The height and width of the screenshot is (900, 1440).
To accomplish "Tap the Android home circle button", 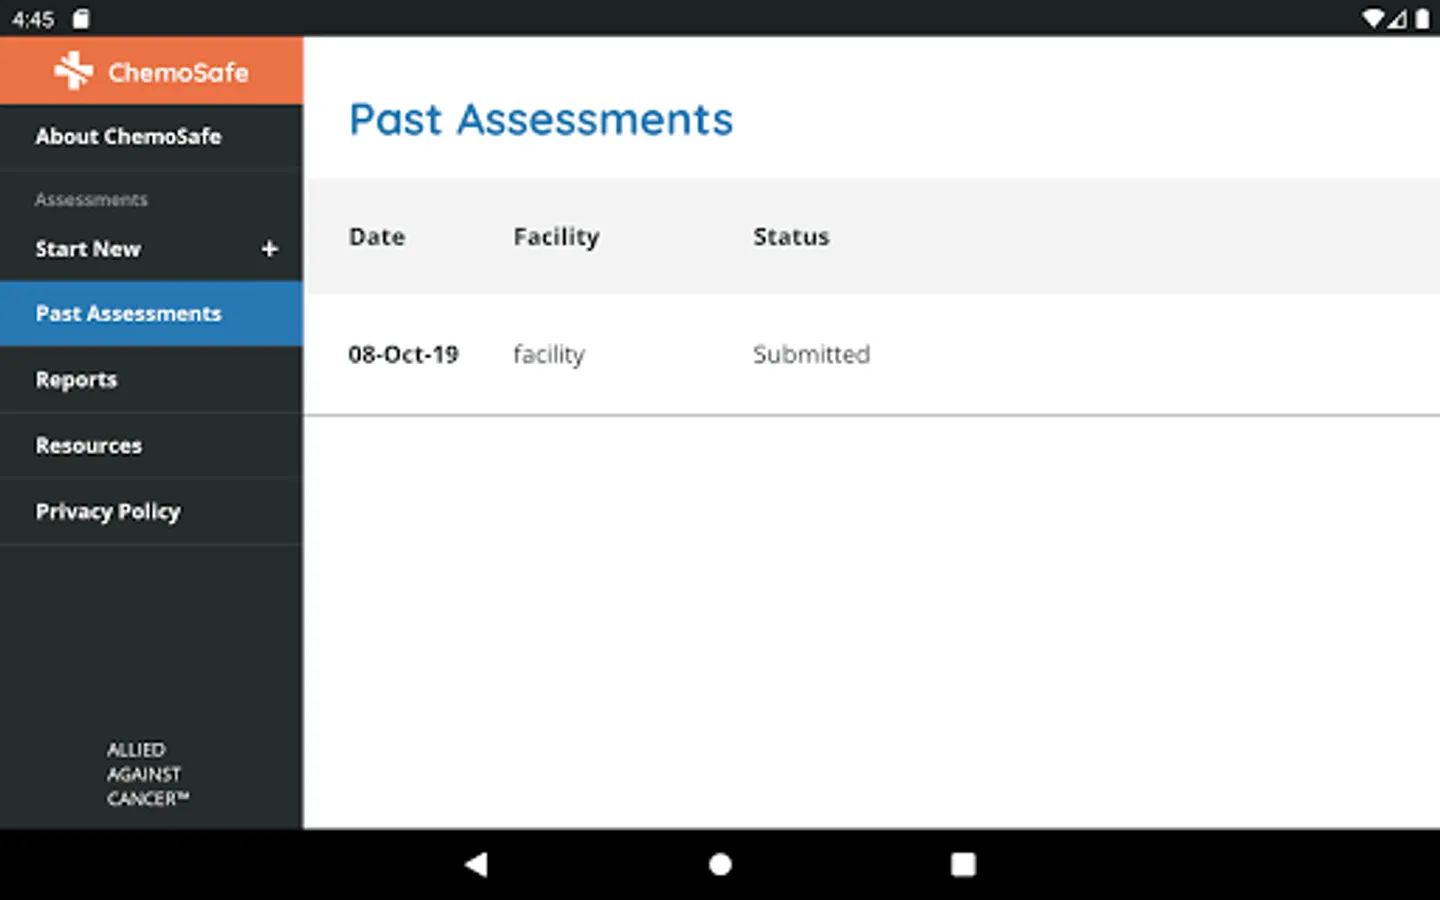I will click(720, 864).
